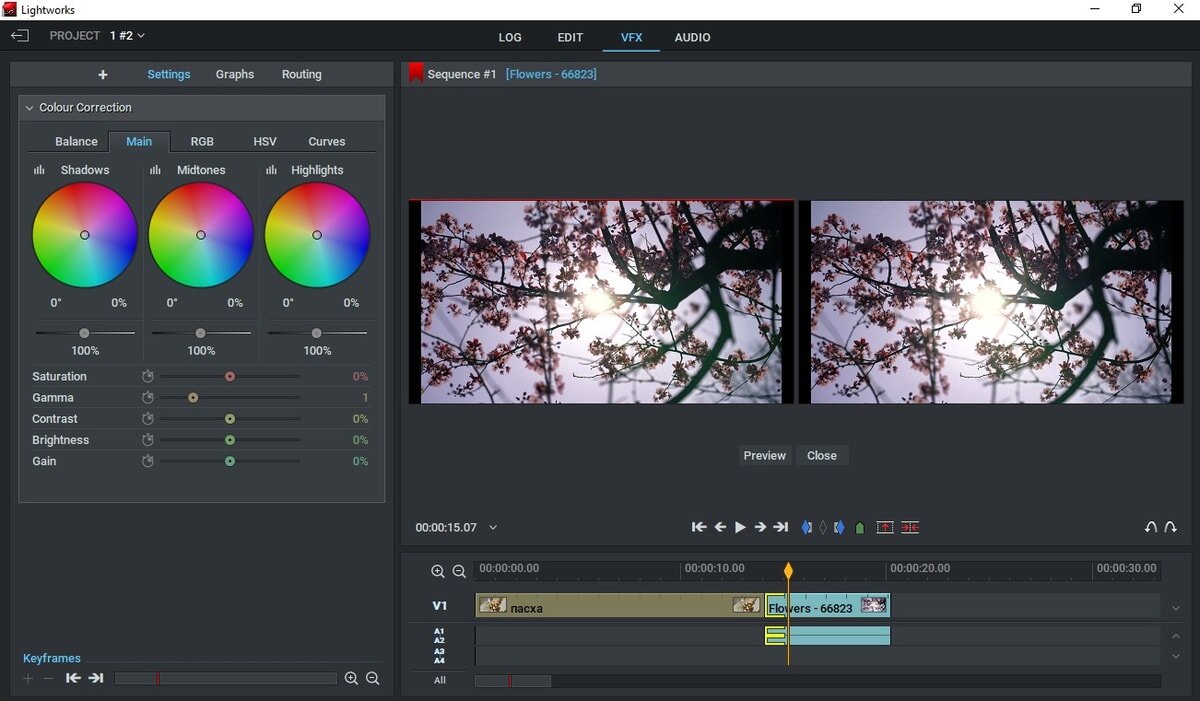
Task: Click the green marker icon in the transport bar
Action: pos(860,527)
